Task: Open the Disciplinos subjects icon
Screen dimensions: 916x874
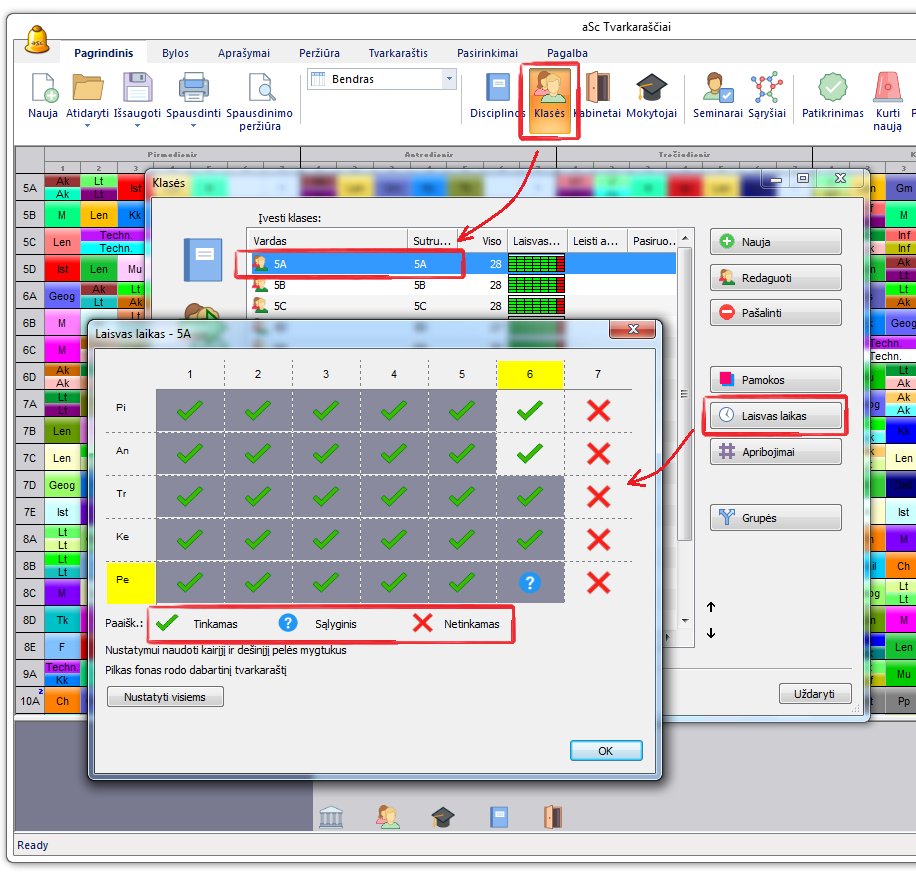Action: tap(497, 89)
